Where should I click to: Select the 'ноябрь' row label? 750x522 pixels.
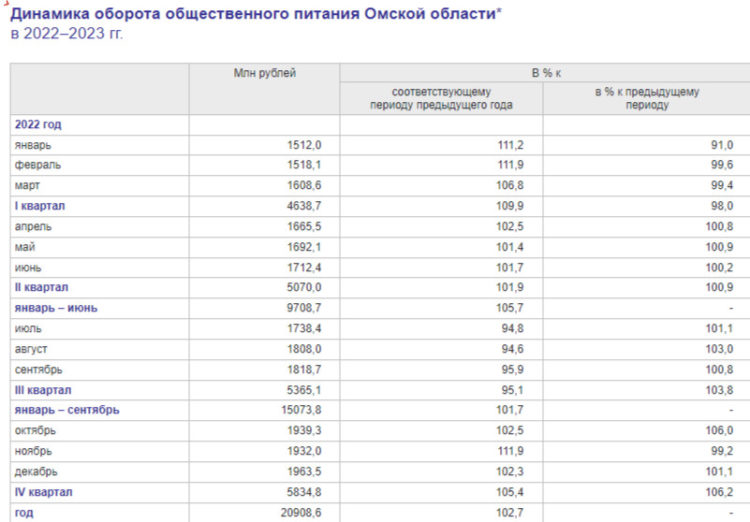[x=33, y=451]
